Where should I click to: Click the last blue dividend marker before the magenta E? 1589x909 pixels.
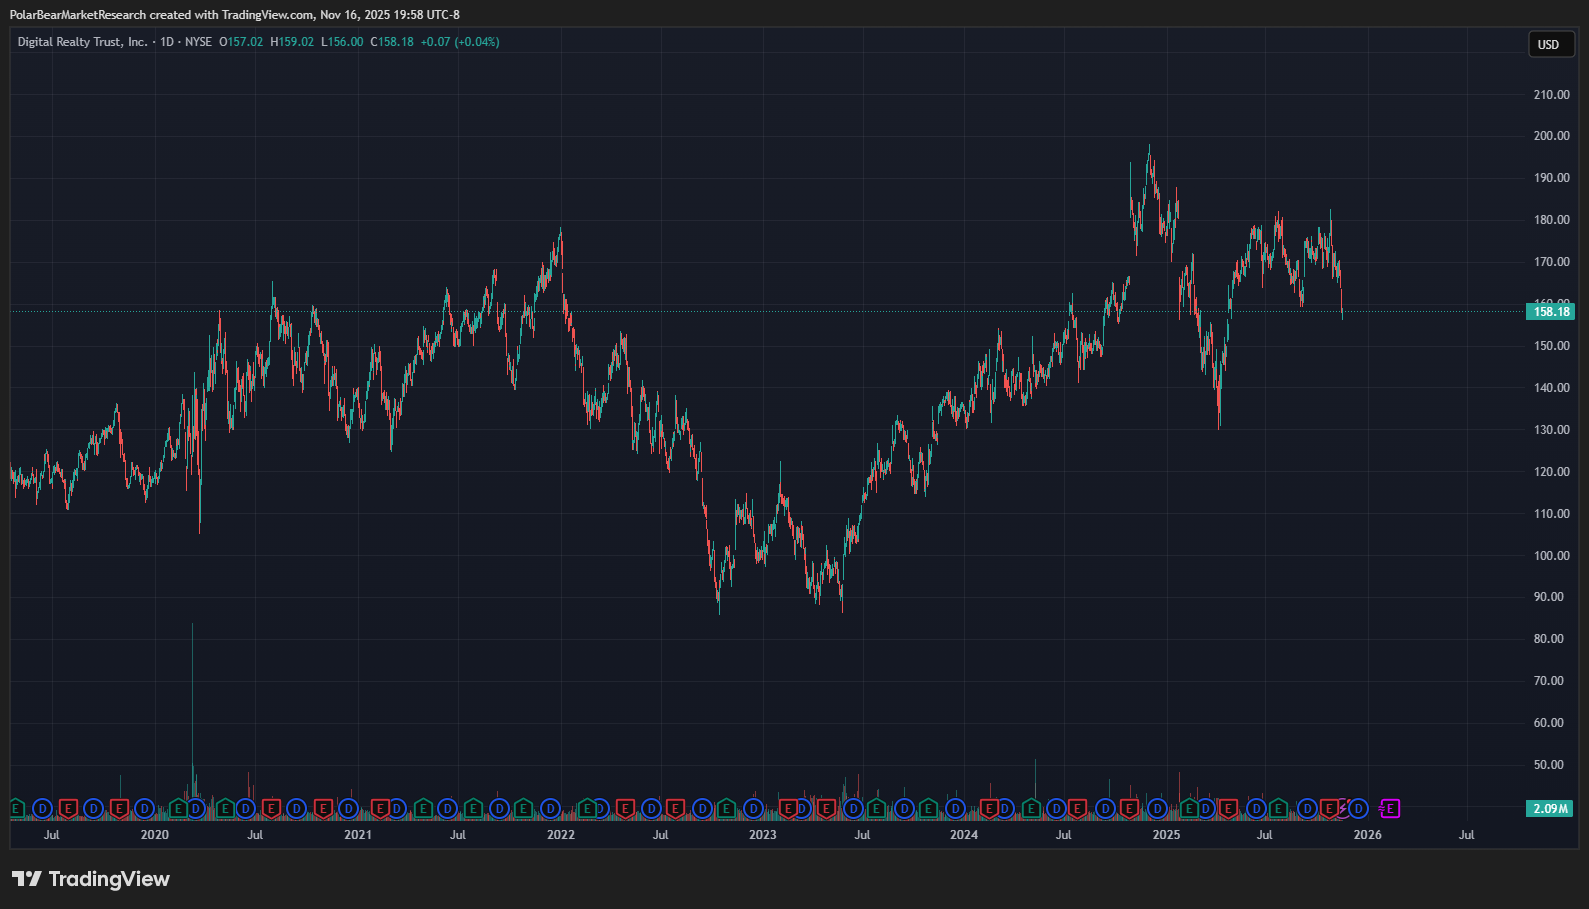tap(1358, 808)
